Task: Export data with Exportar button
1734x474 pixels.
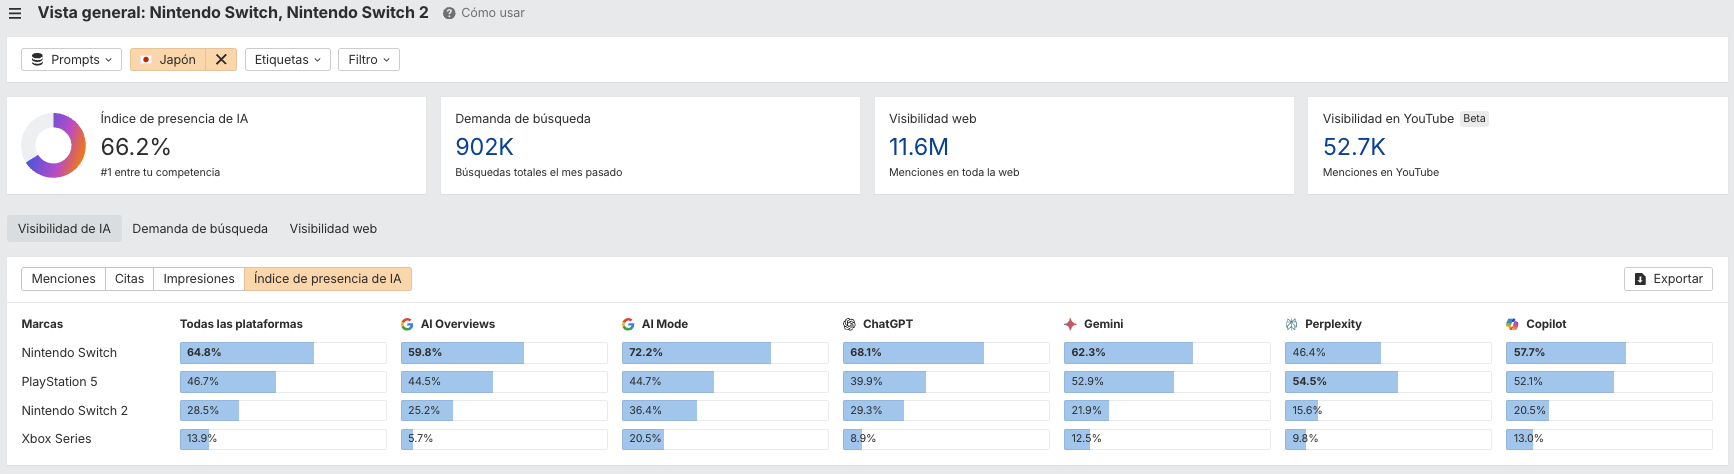Action: pos(1668,279)
